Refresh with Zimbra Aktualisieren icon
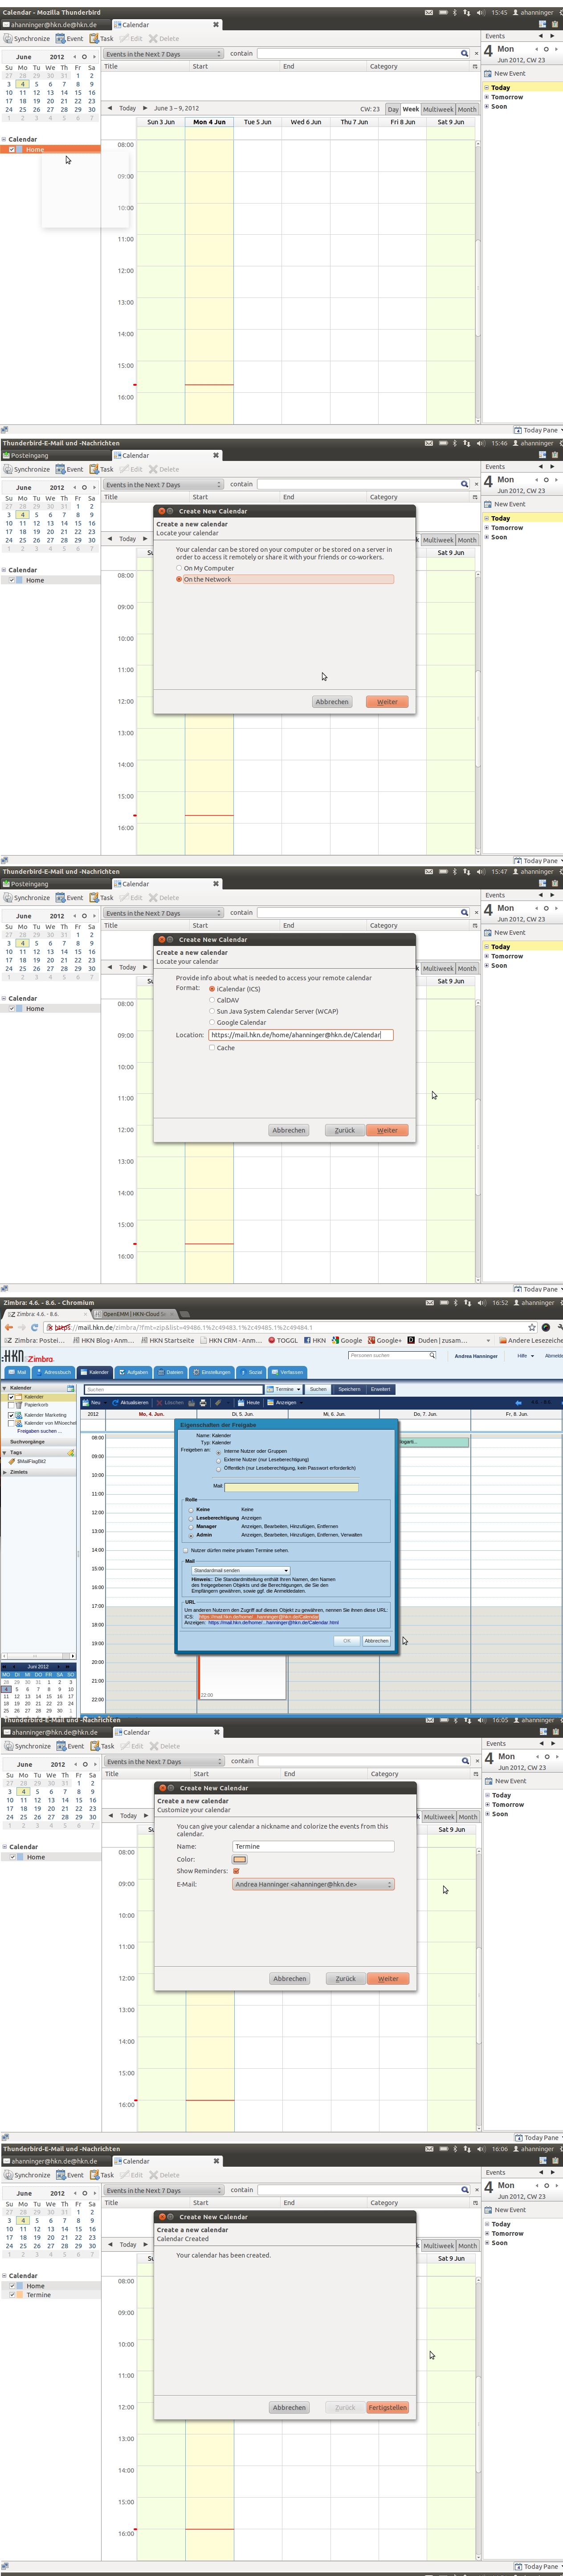Viewport: 563px width, 2576px height. (x=115, y=1402)
